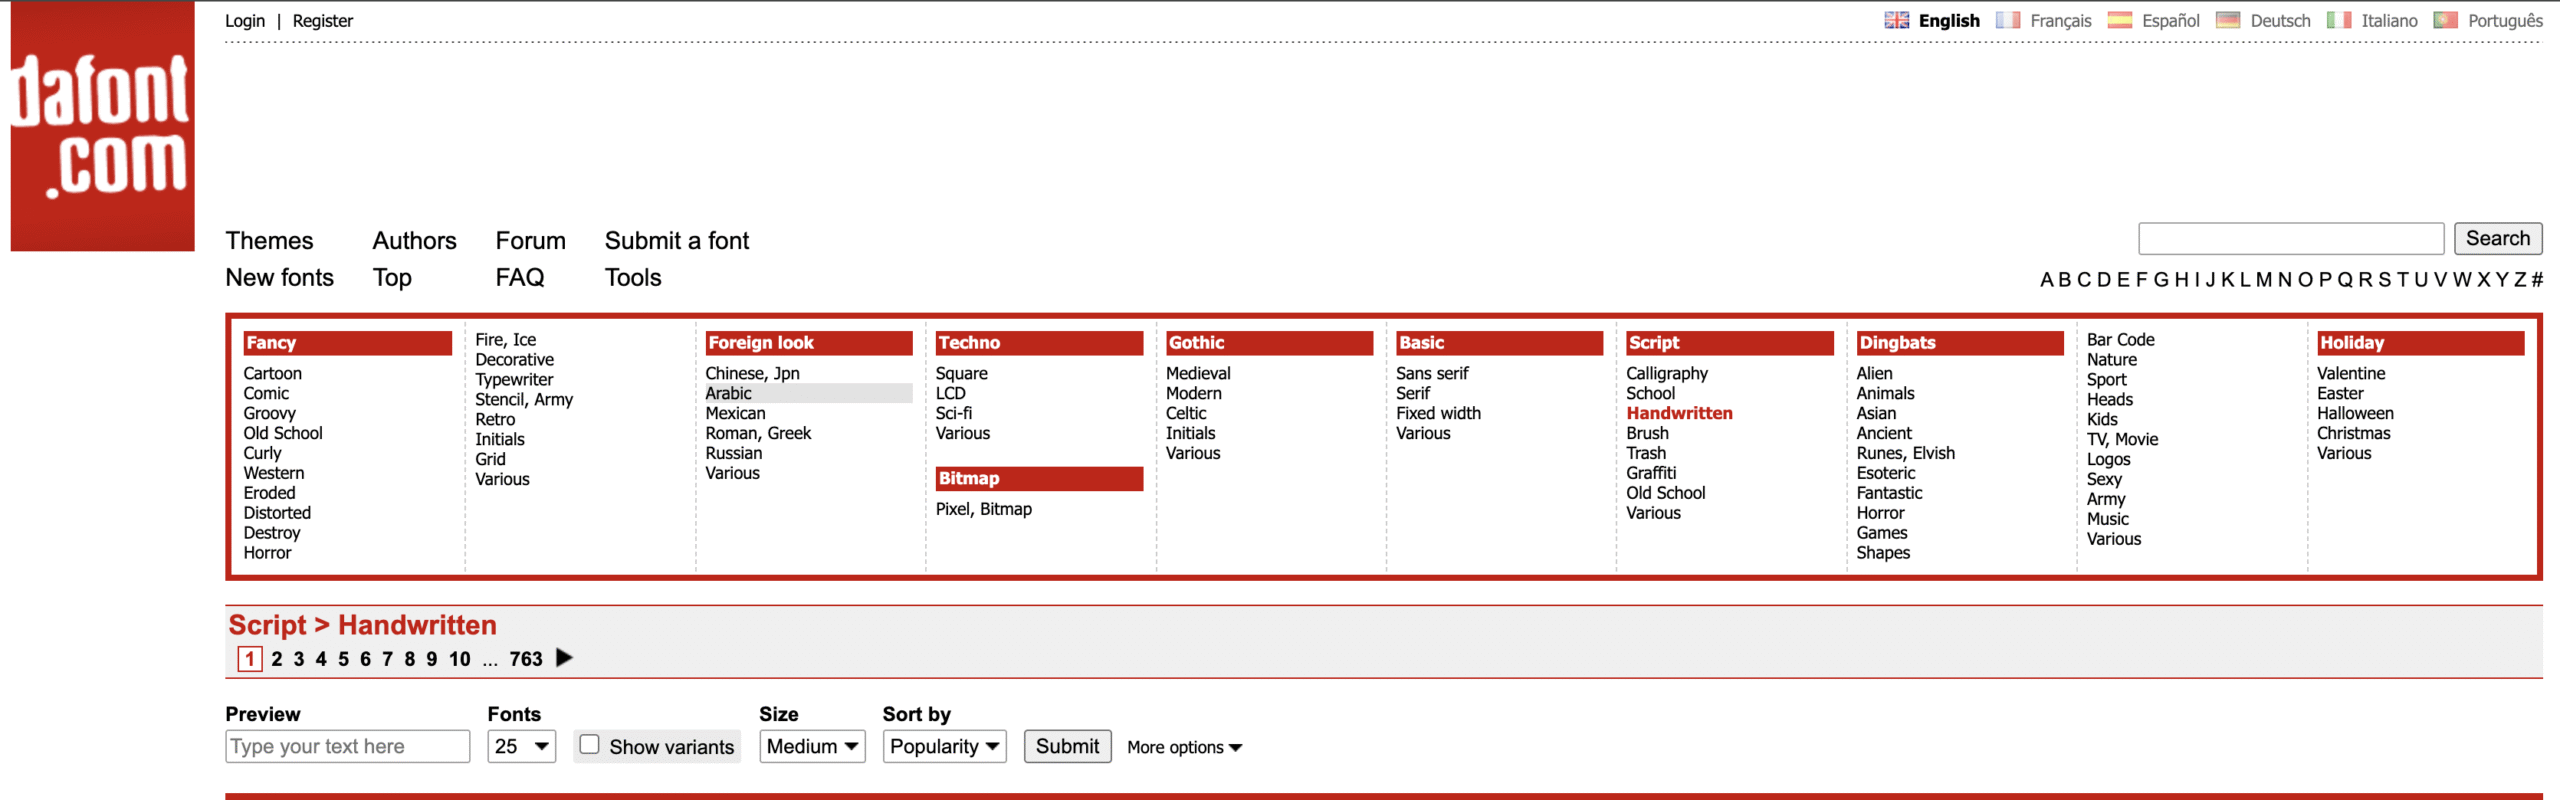Image resolution: width=2560 pixels, height=800 pixels.
Task: Open Christmas fonts category
Action: pyautogui.click(x=2353, y=434)
